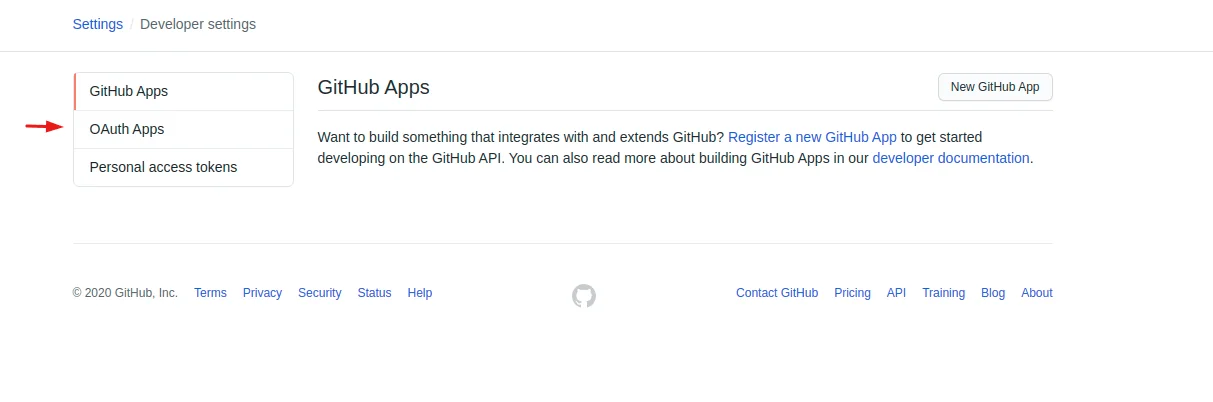Go to the Training footer link

(x=943, y=293)
